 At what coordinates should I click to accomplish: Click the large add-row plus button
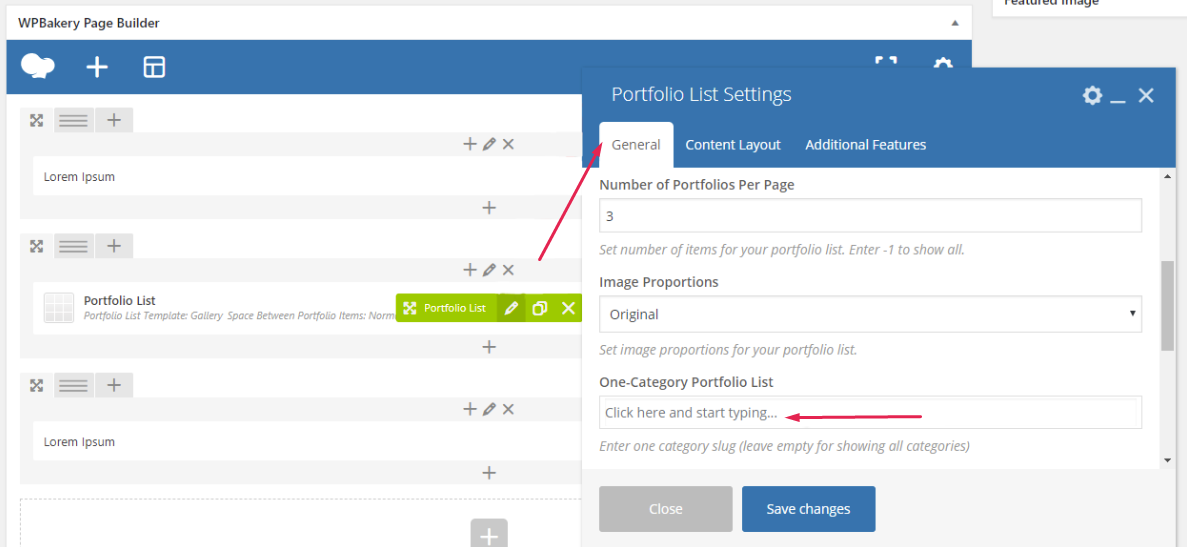[x=489, y=533]
